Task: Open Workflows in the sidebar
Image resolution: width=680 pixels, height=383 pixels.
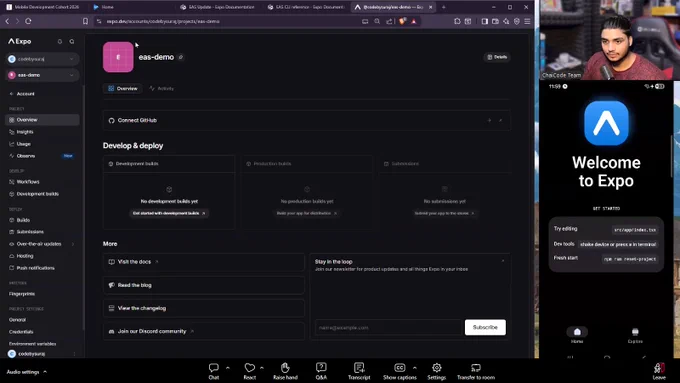Action: [x=24, y=182]
